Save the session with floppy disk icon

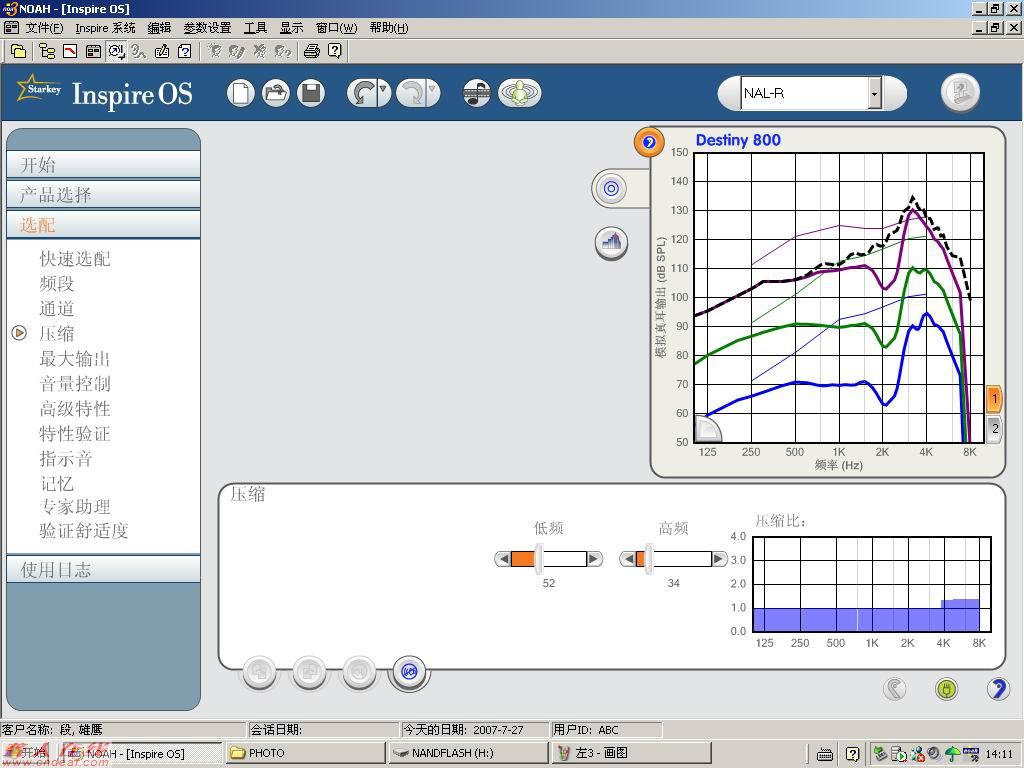312,93
